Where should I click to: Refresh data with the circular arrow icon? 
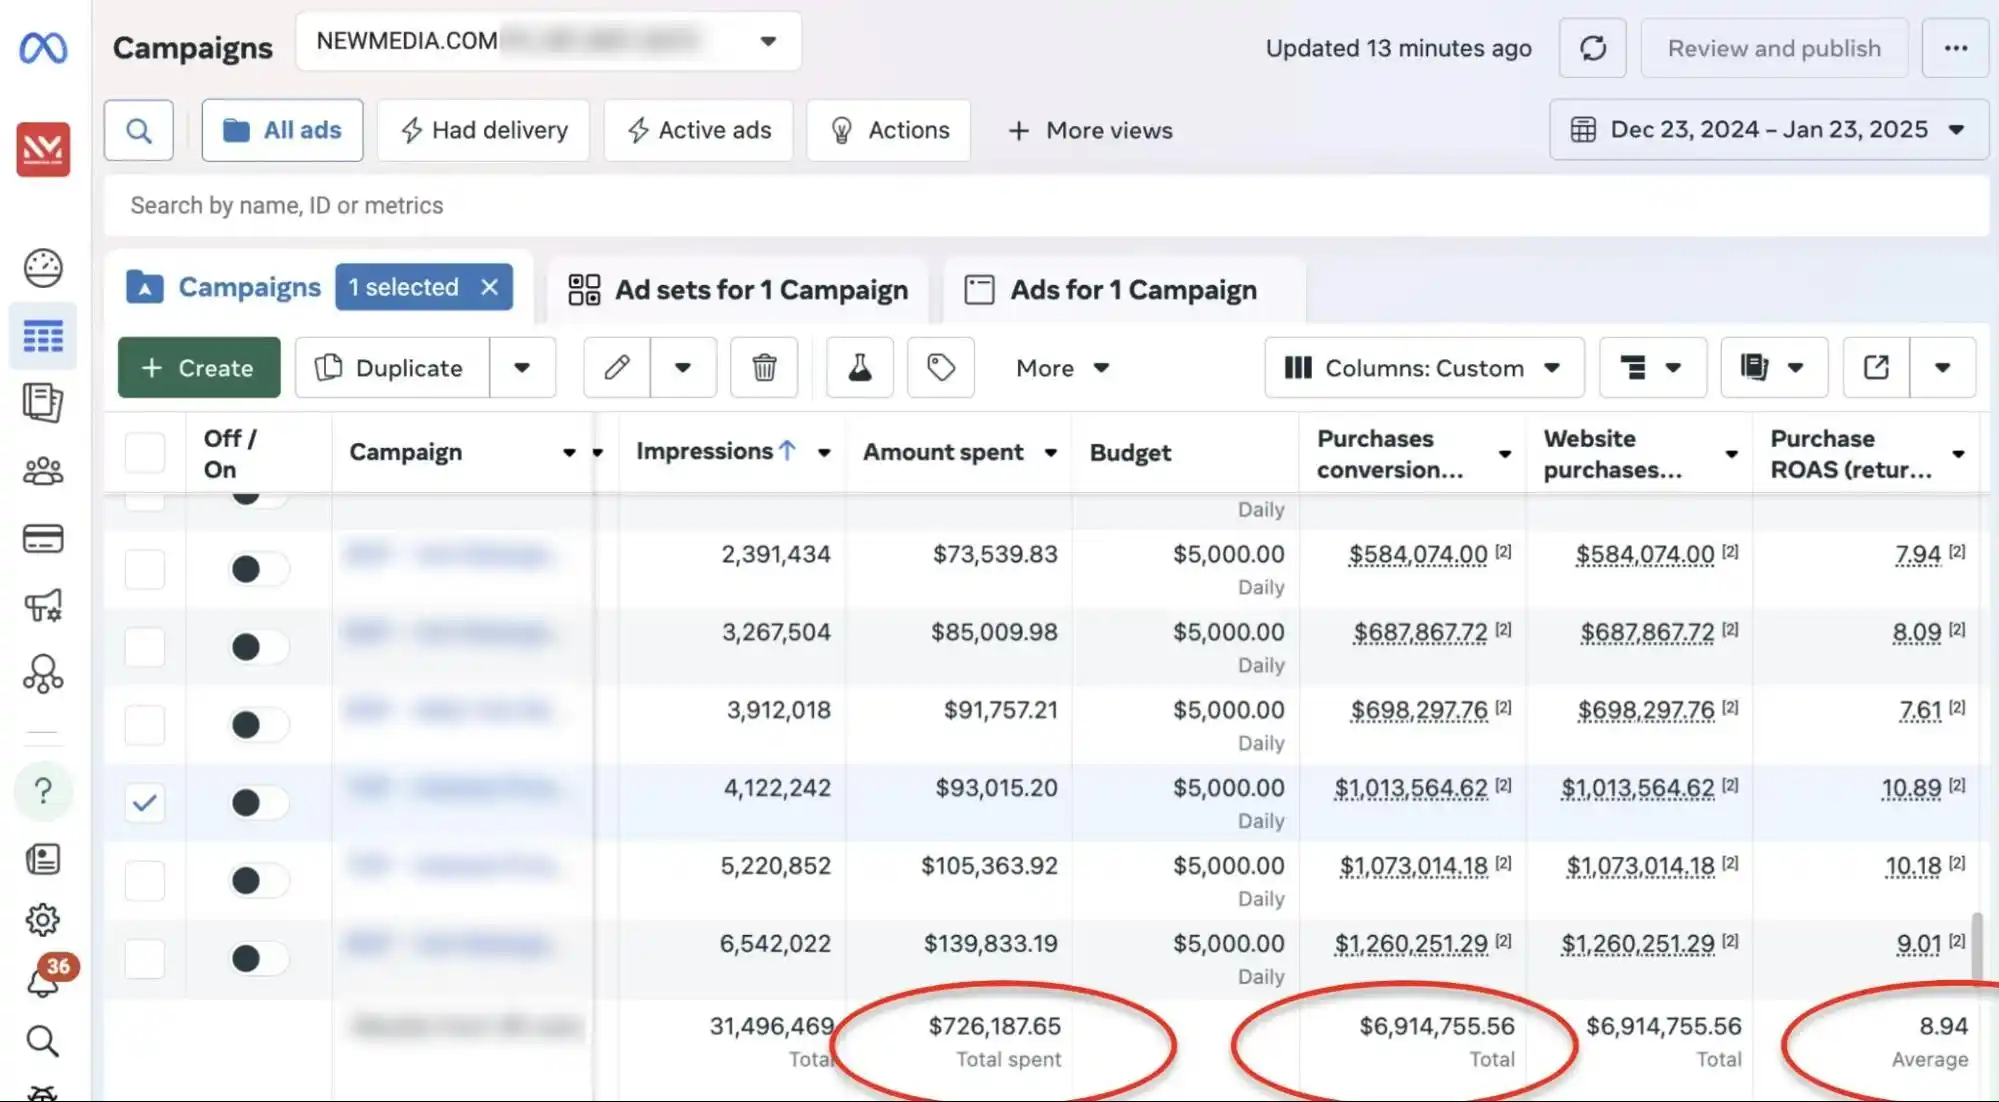click(x=1592, y=48)
